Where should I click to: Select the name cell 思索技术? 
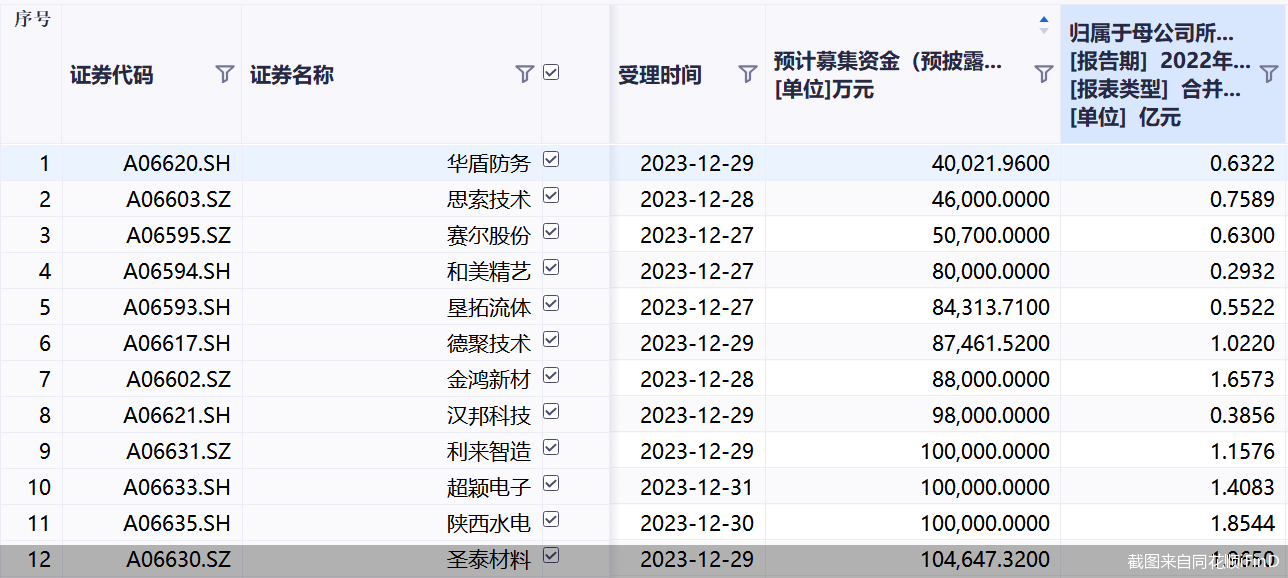pos(489,200)
